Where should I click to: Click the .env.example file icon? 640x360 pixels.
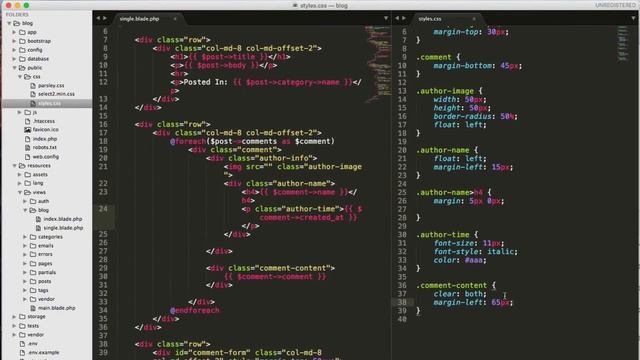click(22, 353)
